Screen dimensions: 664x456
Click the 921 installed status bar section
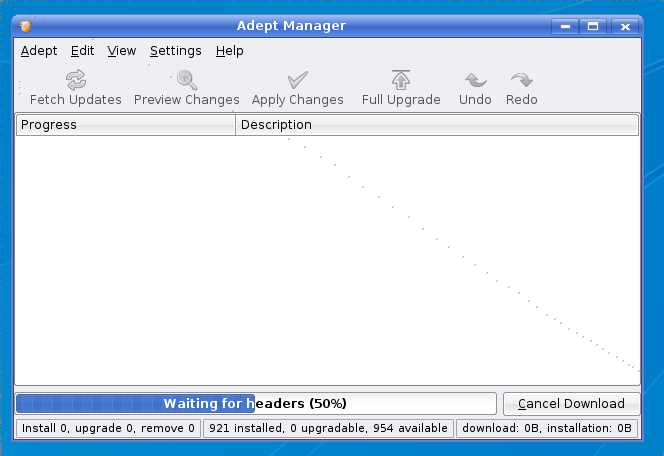click(328, 428)
